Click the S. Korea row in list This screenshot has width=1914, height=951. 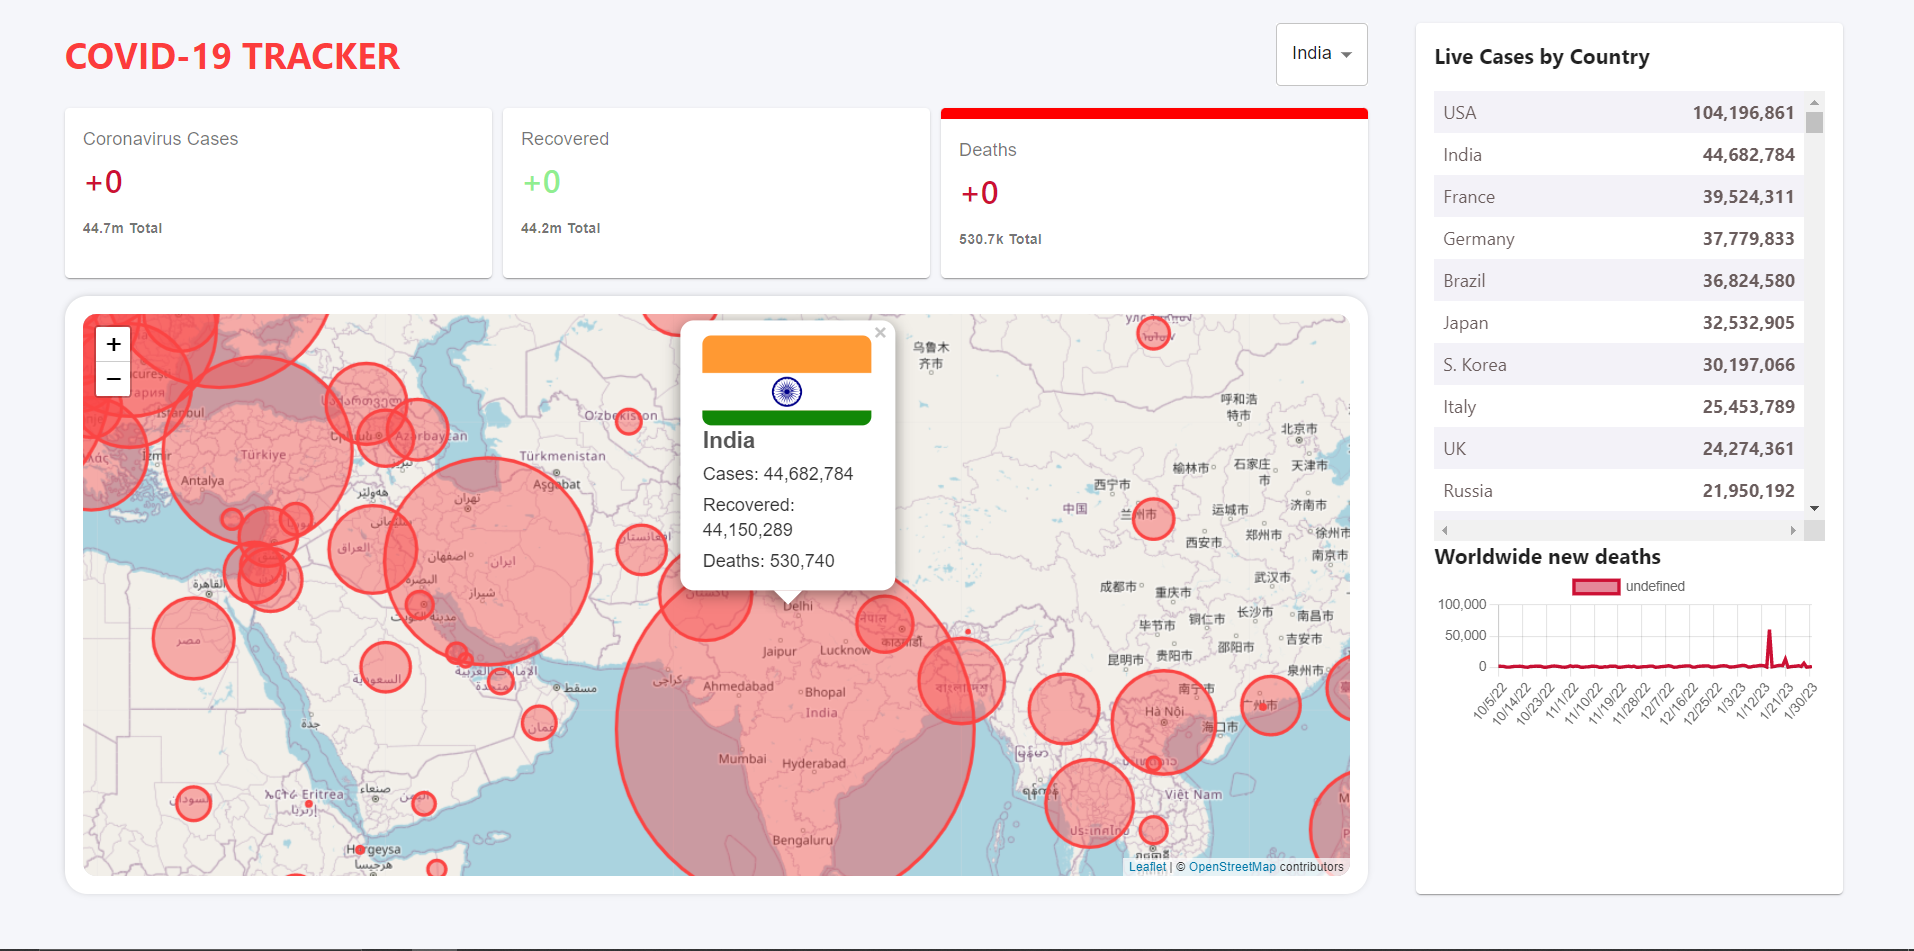click(1619, 365)
